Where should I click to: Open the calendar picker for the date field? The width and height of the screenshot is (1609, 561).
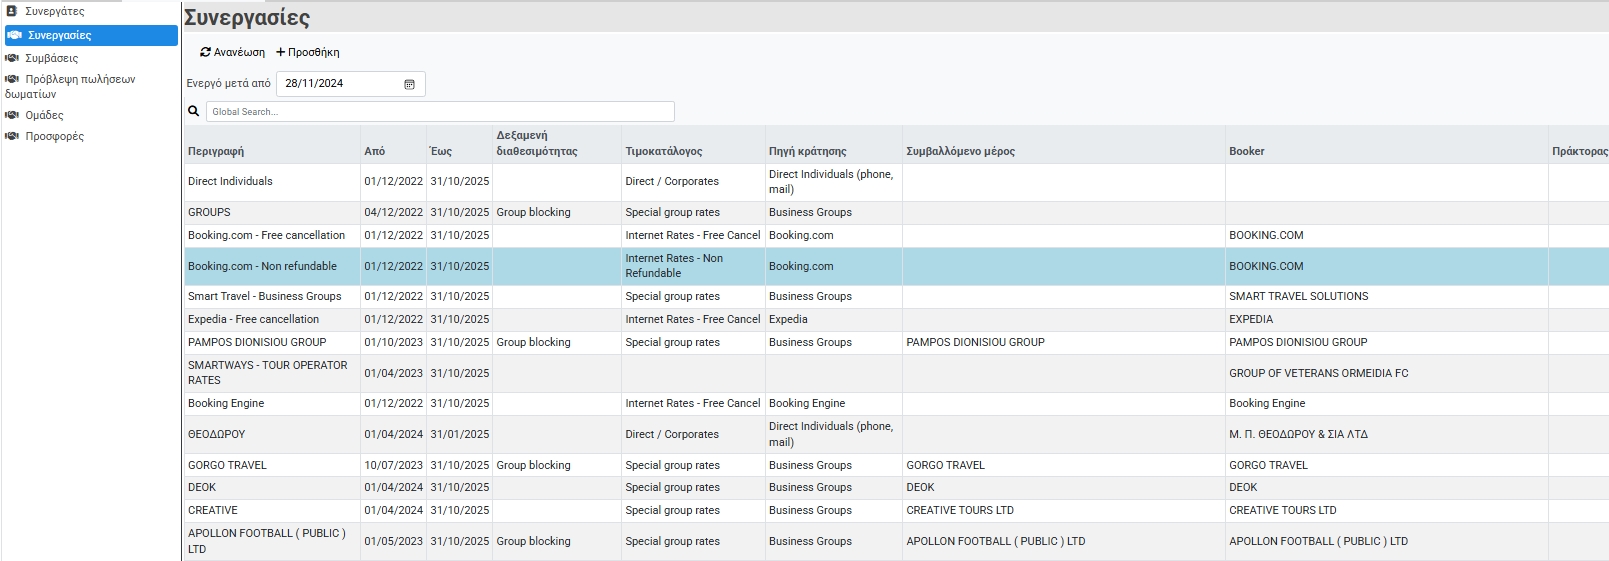point(409,84)
